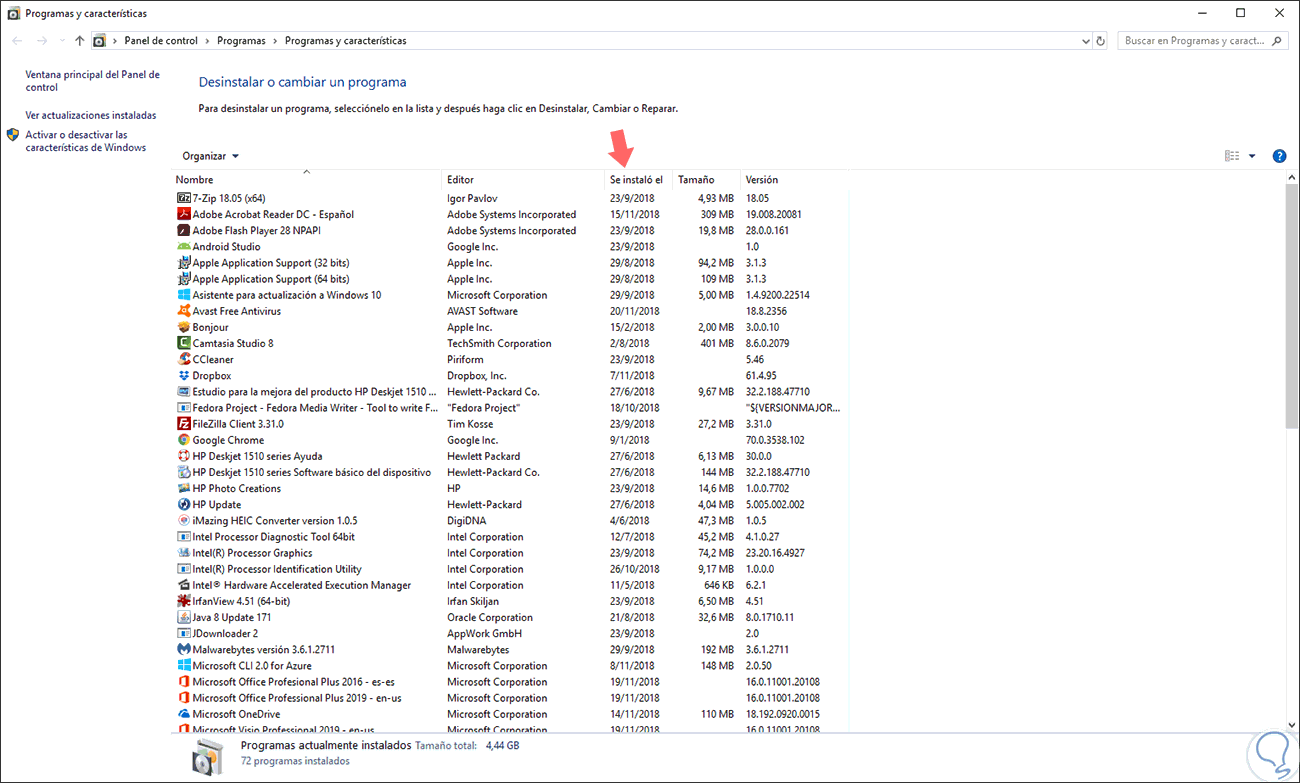The image size is (1300, 783).
Task: Click the HP Photo Creations icon
Action: (x=184, y=488)
